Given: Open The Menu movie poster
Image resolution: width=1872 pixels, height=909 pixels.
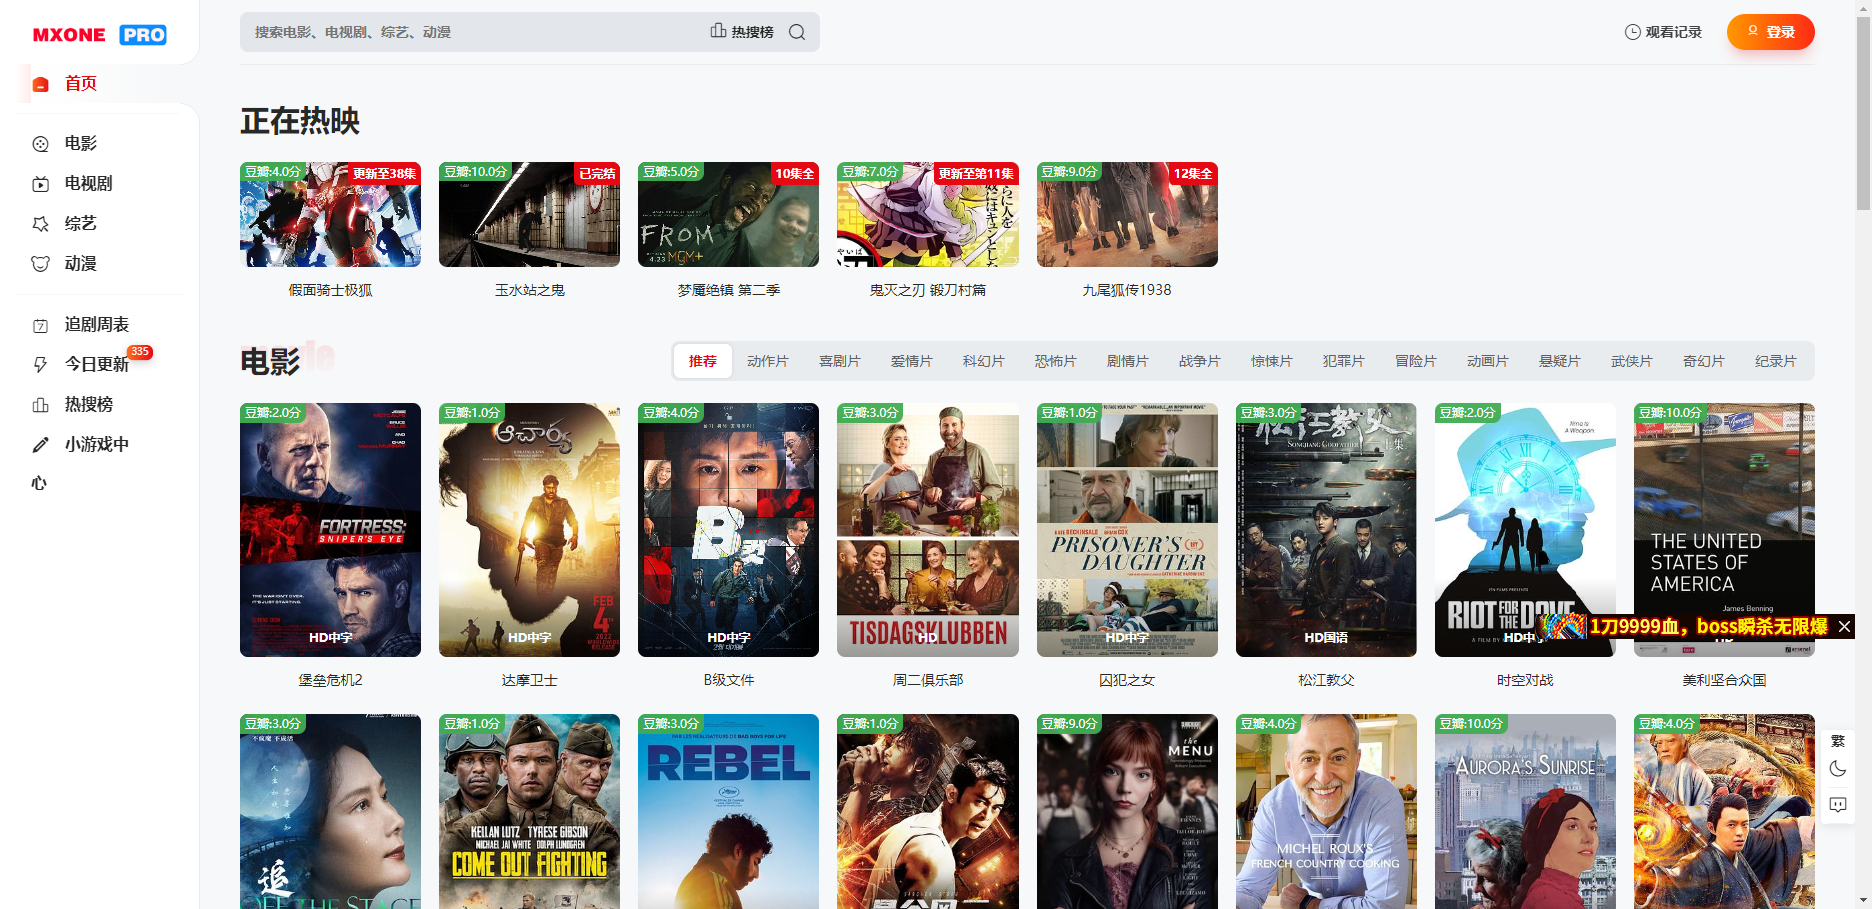Looking at the screenshot, I should pyautogui.click(x=1127, y=812).
